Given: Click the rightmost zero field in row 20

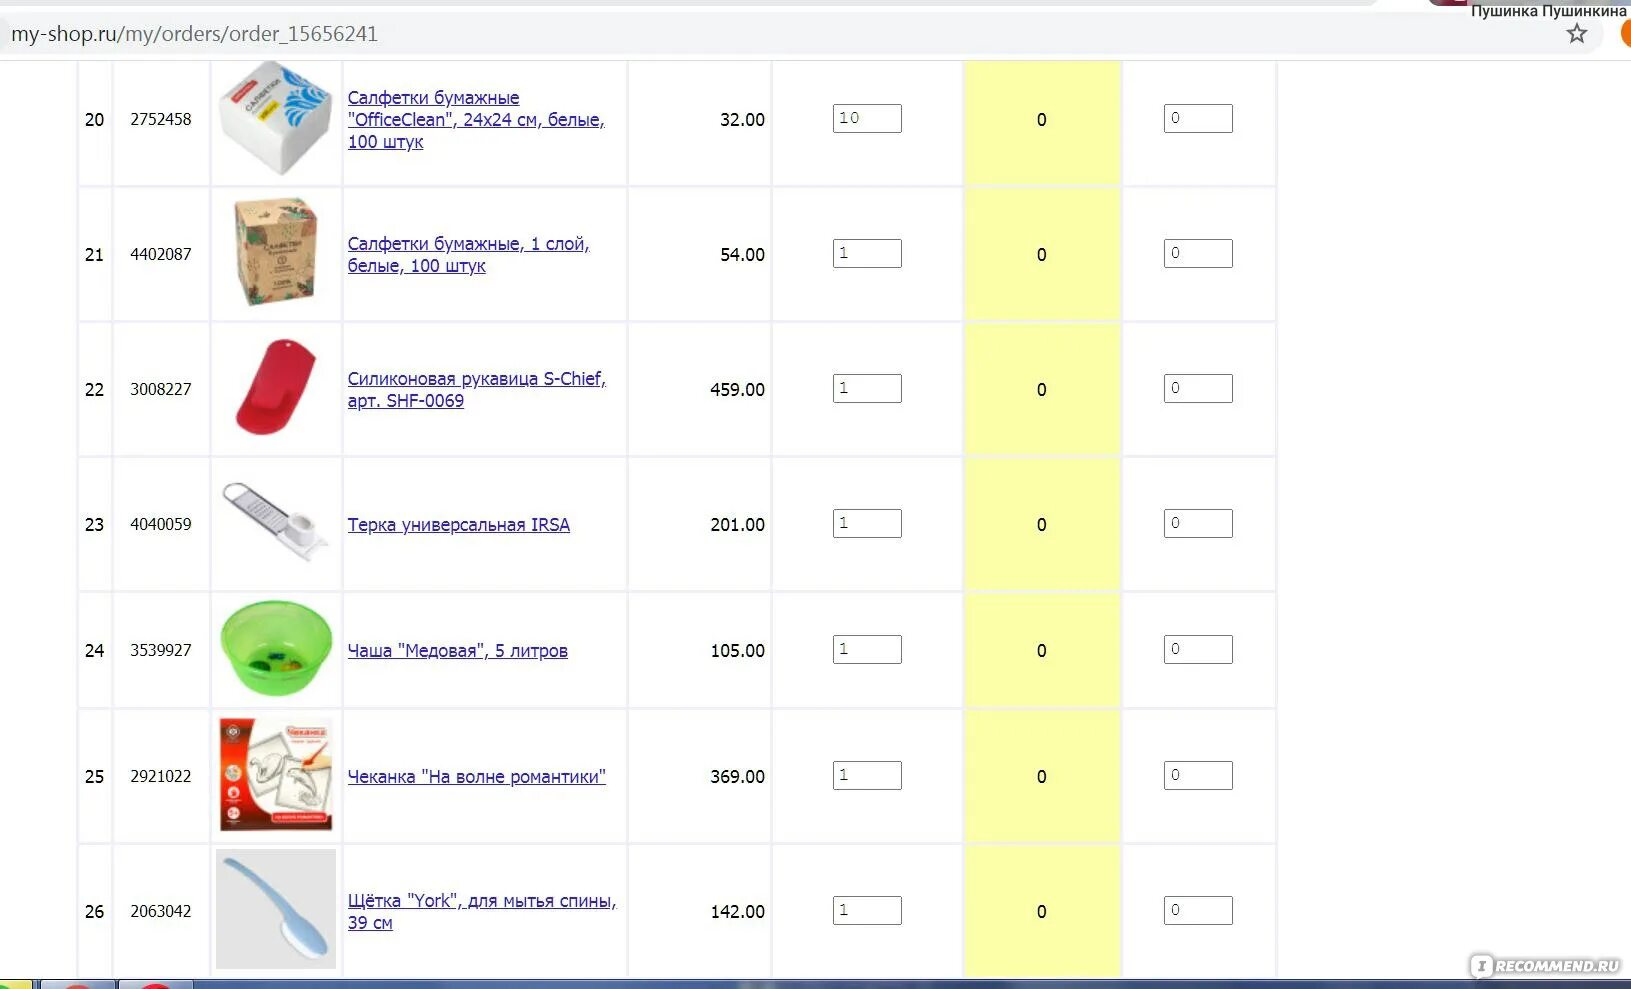Looking at the screenshot, I should [1198, 118].
